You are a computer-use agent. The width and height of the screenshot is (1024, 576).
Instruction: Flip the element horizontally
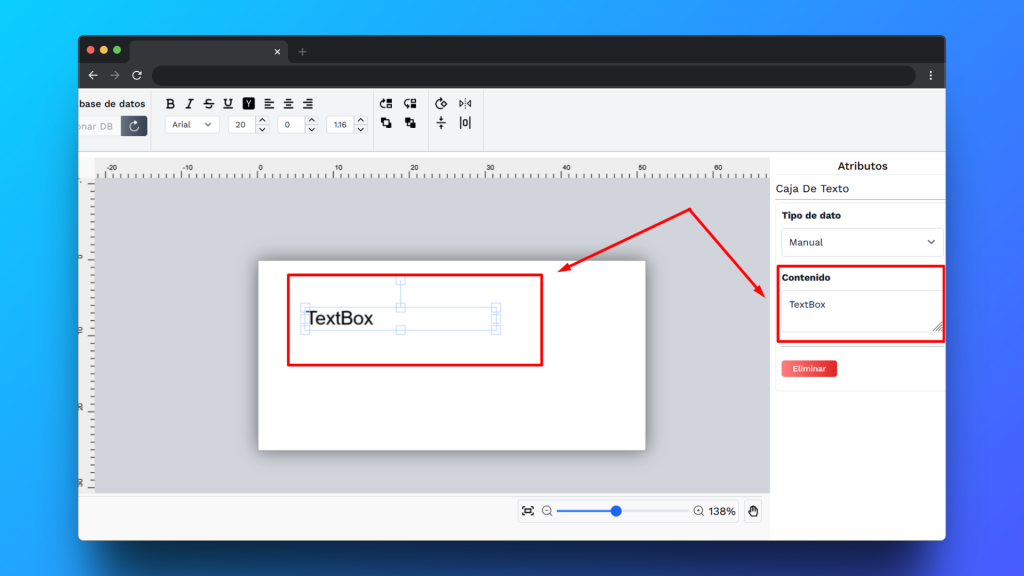click(465, 103)
